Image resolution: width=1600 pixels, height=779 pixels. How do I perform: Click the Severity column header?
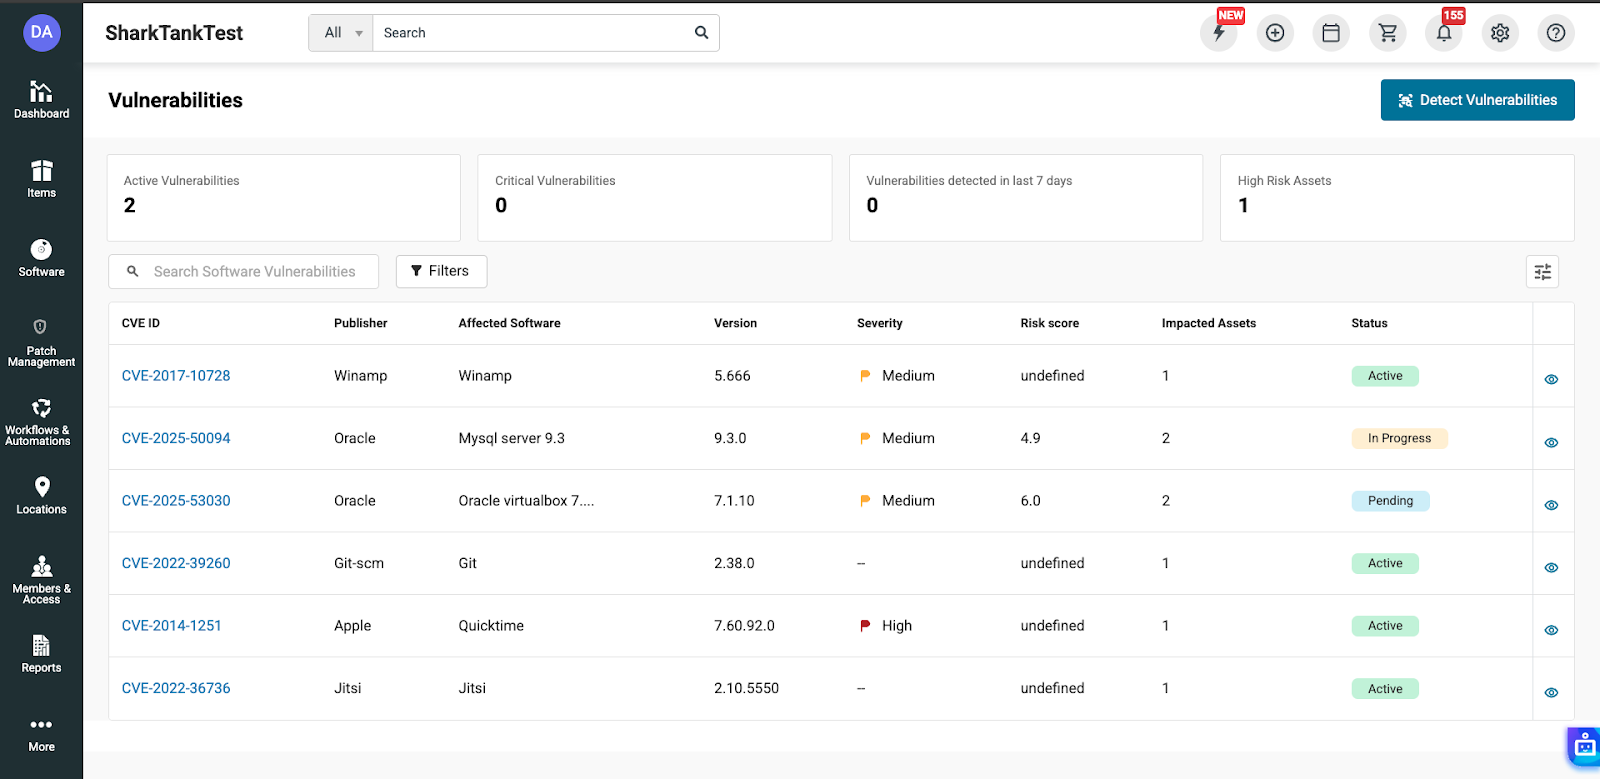(880, 323)
